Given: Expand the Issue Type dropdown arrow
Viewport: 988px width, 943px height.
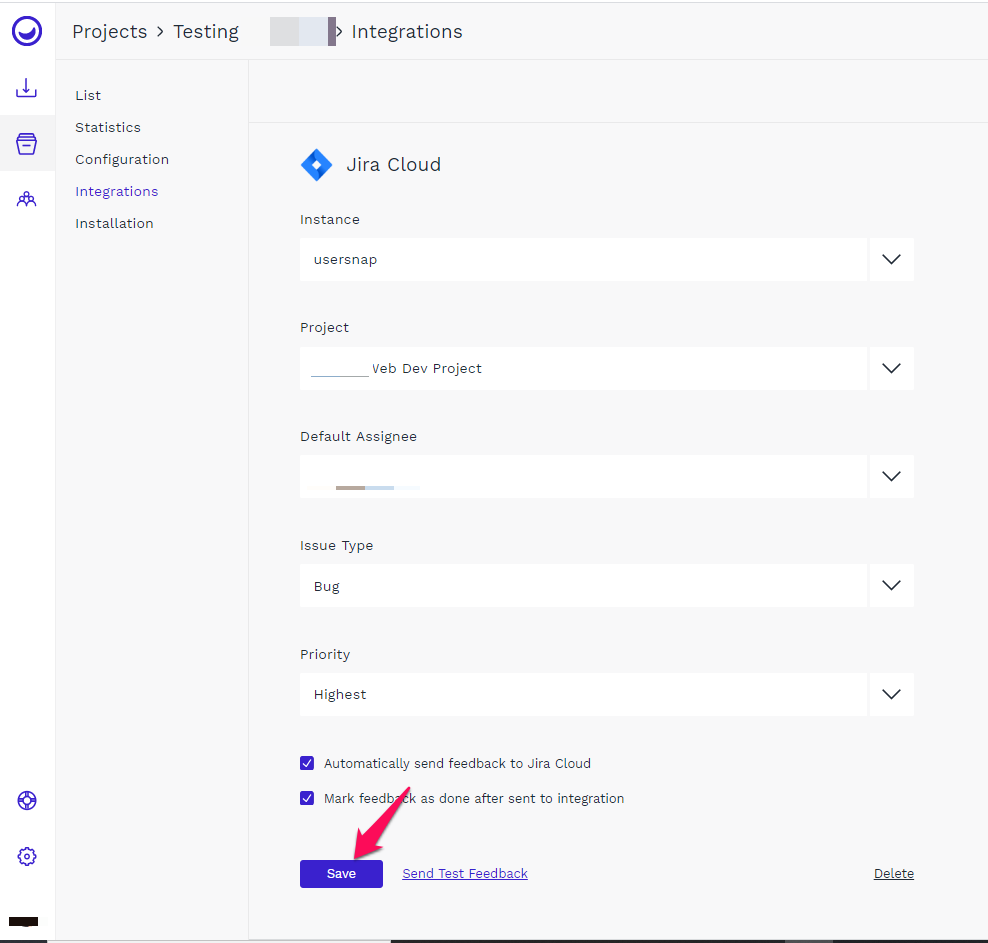Looking at the screenshot, I should [x=891, y=586].
